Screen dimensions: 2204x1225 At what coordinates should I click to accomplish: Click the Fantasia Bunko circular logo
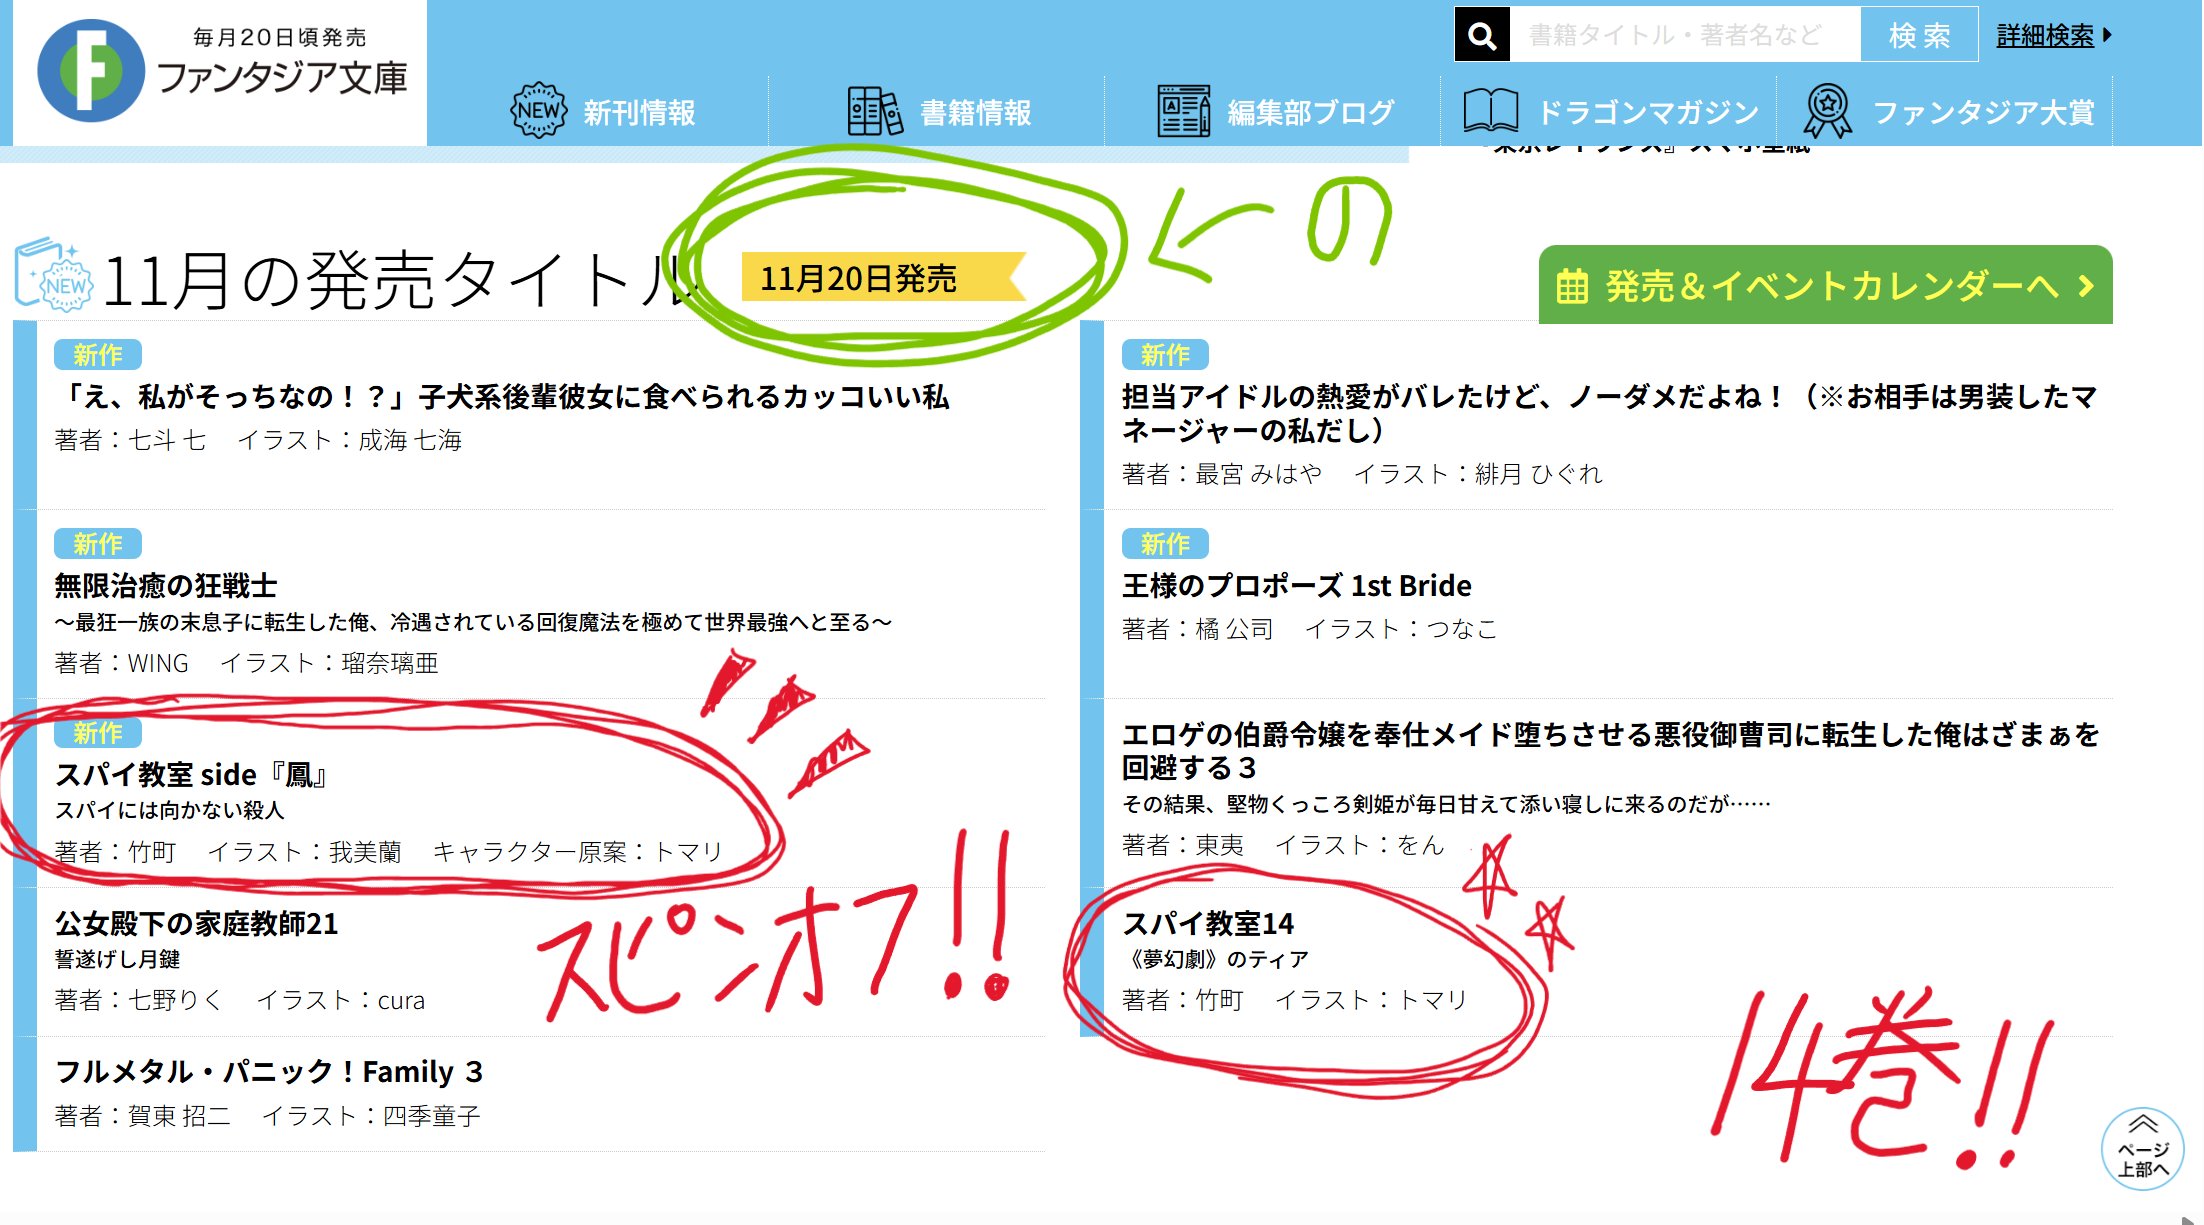(x=90, y=71)
